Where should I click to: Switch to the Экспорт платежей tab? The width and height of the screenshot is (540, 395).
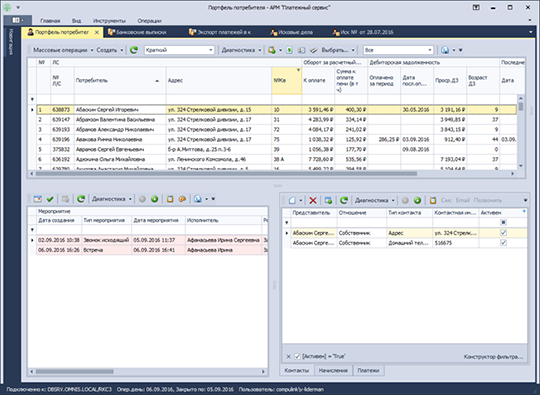[220, 32]
